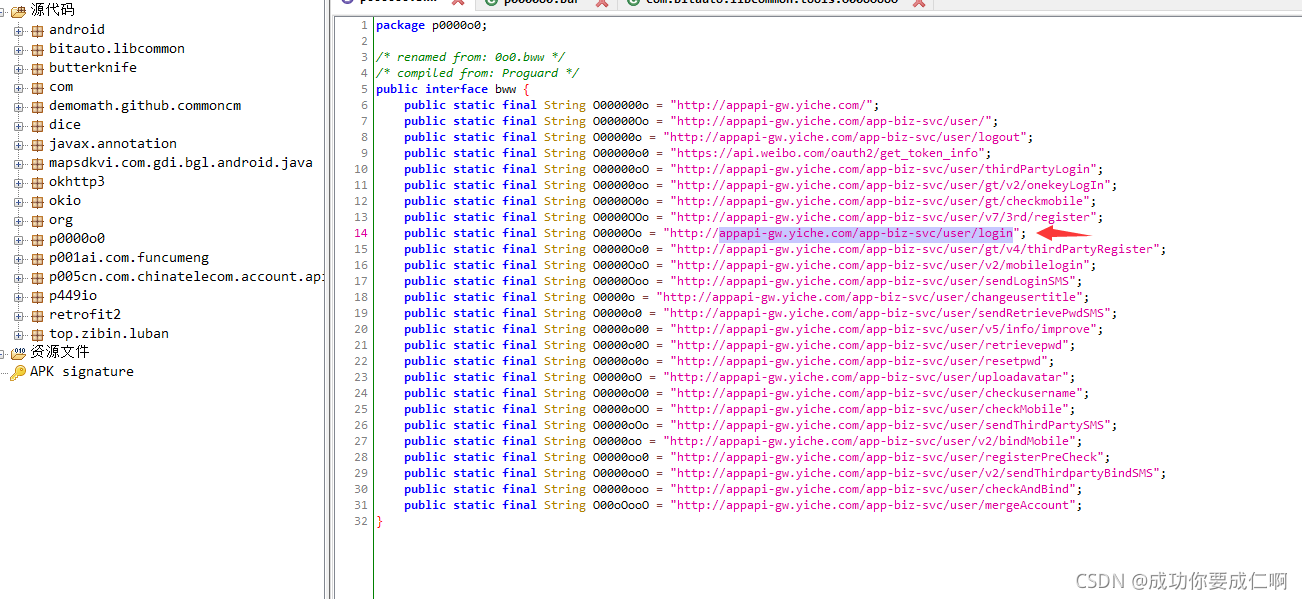
Task: Click the p005cn.com.chinatelecom package icon
Action: coord(38,277)
